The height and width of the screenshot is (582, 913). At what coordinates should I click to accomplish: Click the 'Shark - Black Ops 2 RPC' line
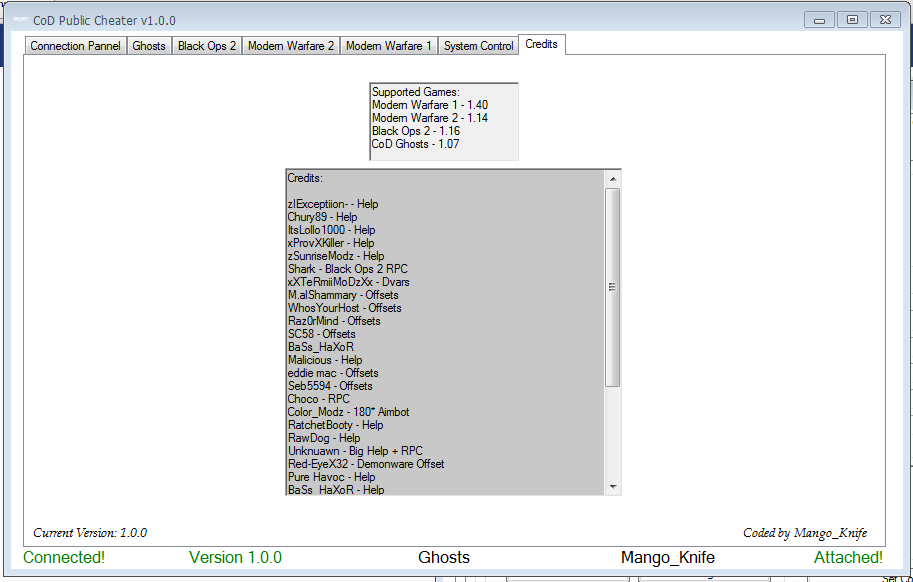pos(348,269)
